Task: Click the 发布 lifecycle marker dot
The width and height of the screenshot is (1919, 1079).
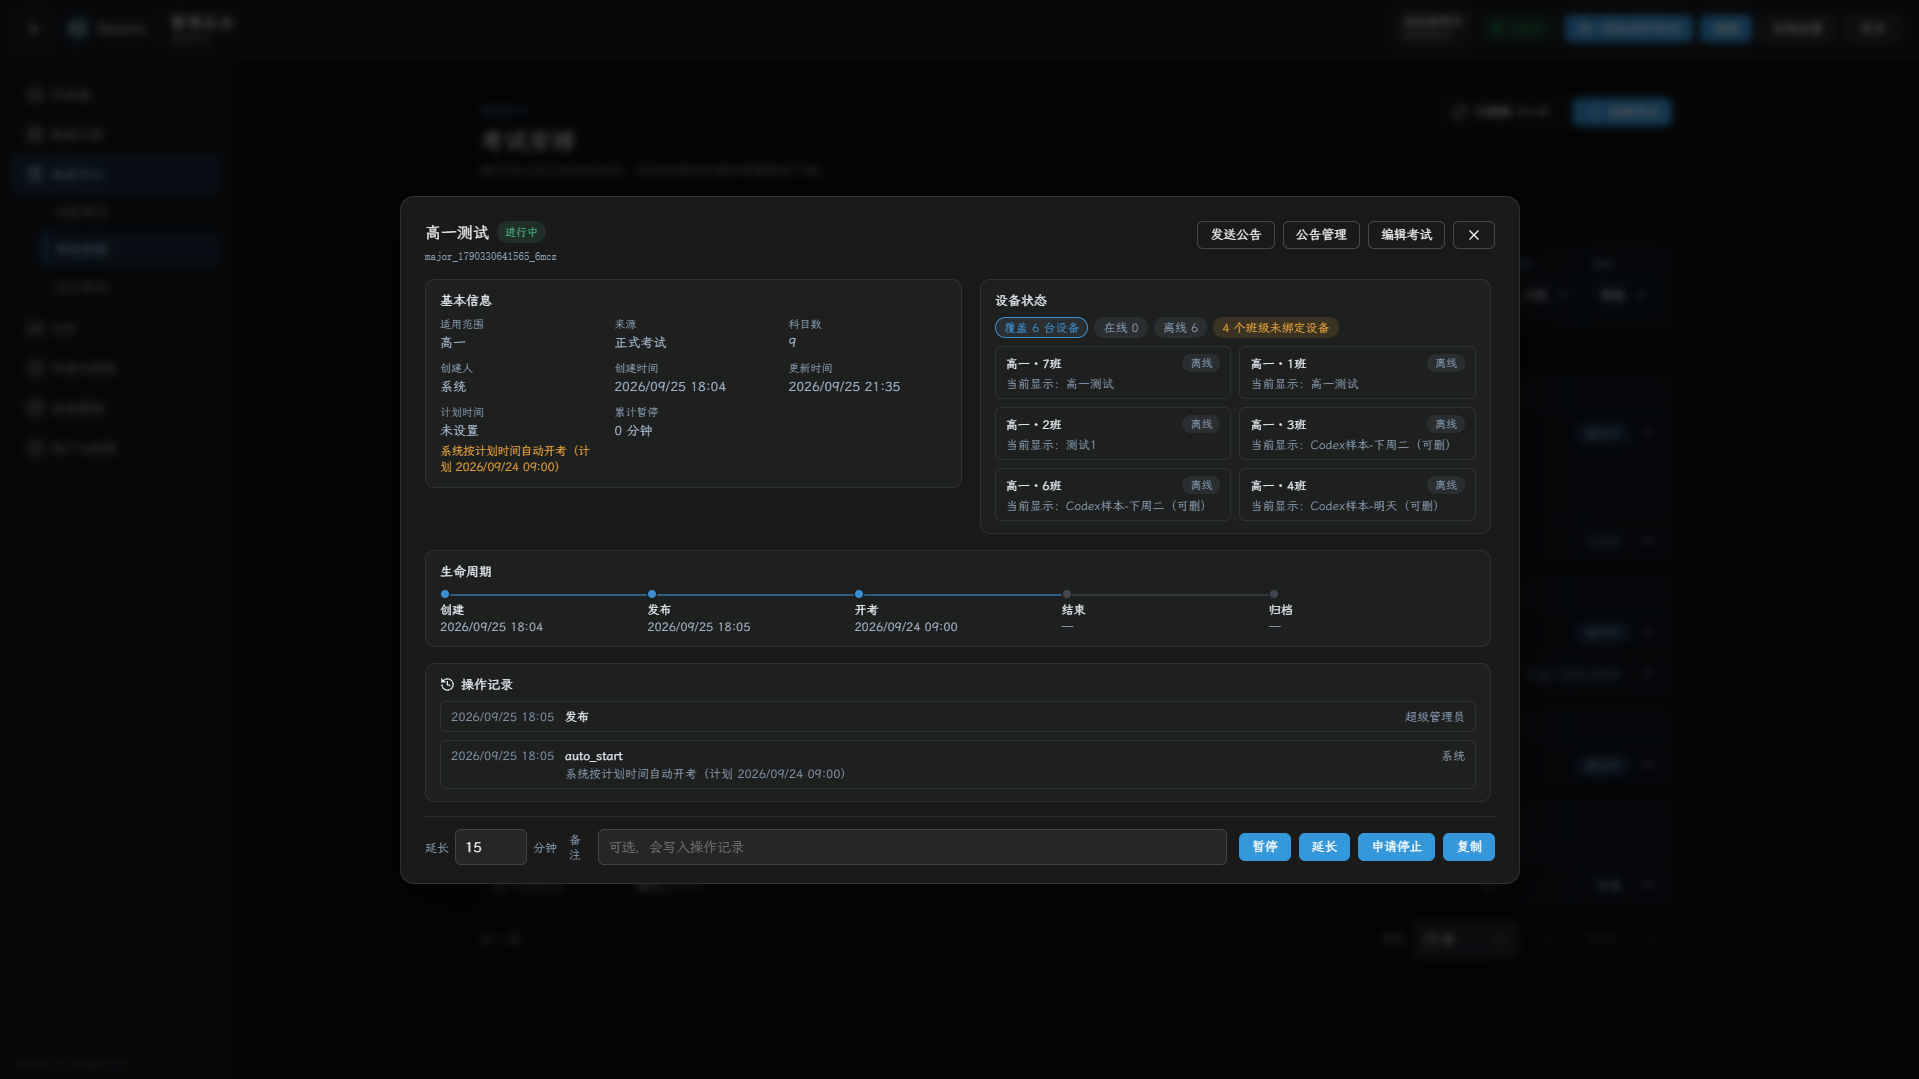Action: point(652,594)
